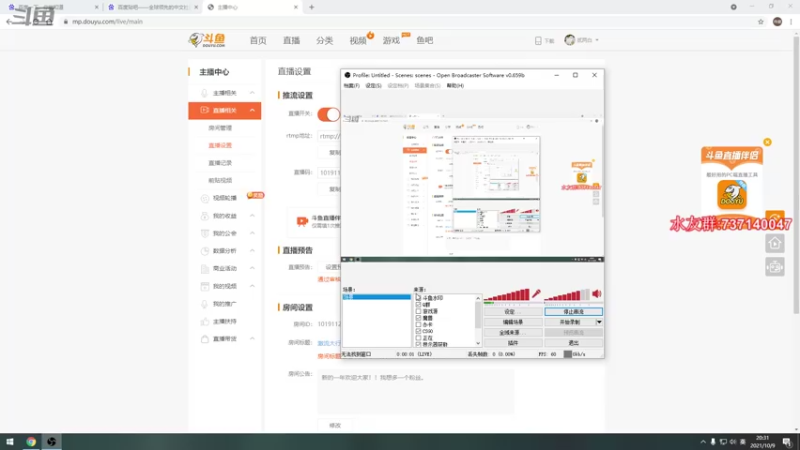Expand the 我的视频 chevron
Screen dimensions: 800x450
(x=252, y=286)
